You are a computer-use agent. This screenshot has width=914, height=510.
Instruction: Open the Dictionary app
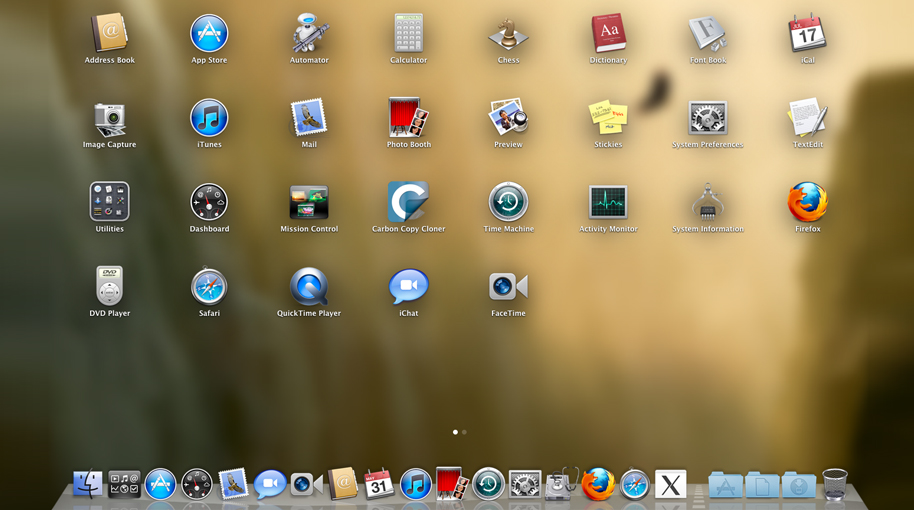click(x=609, y=33)
